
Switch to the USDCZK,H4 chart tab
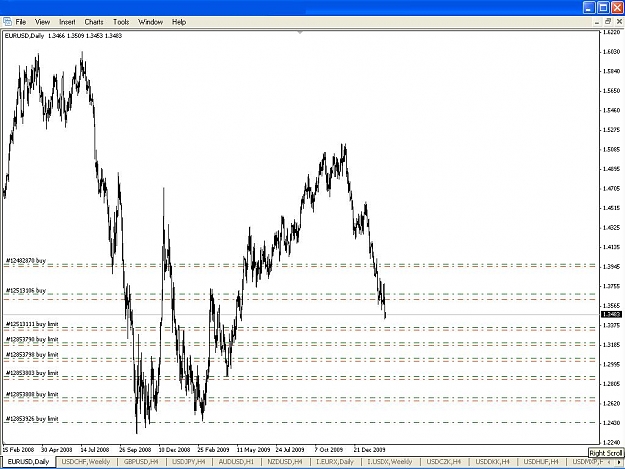tap(443, 461)
